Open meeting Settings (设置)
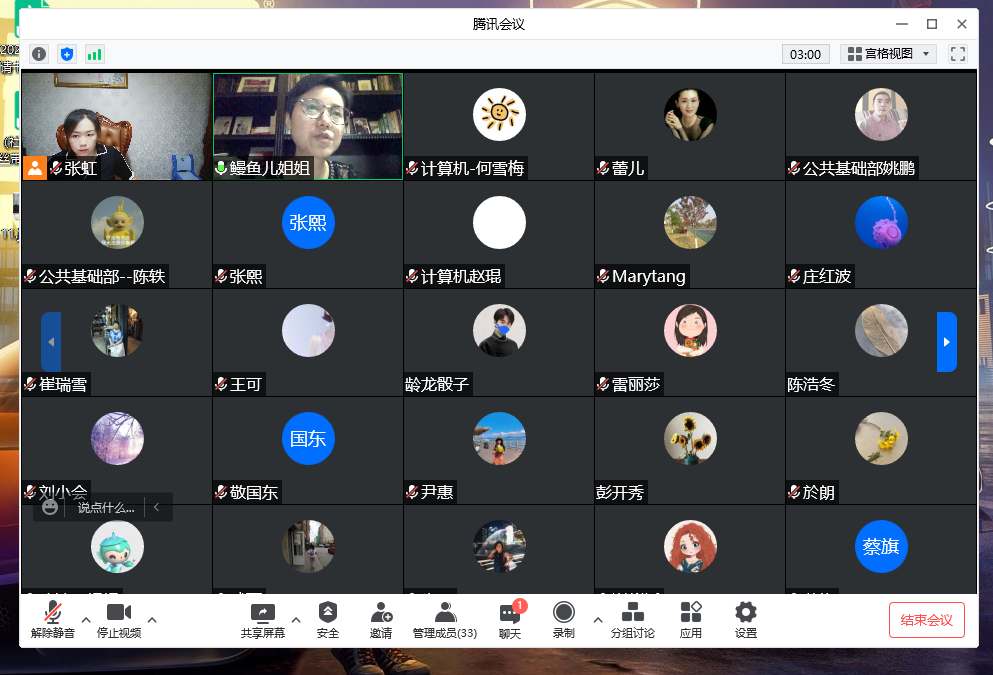 tap(746, 620)
